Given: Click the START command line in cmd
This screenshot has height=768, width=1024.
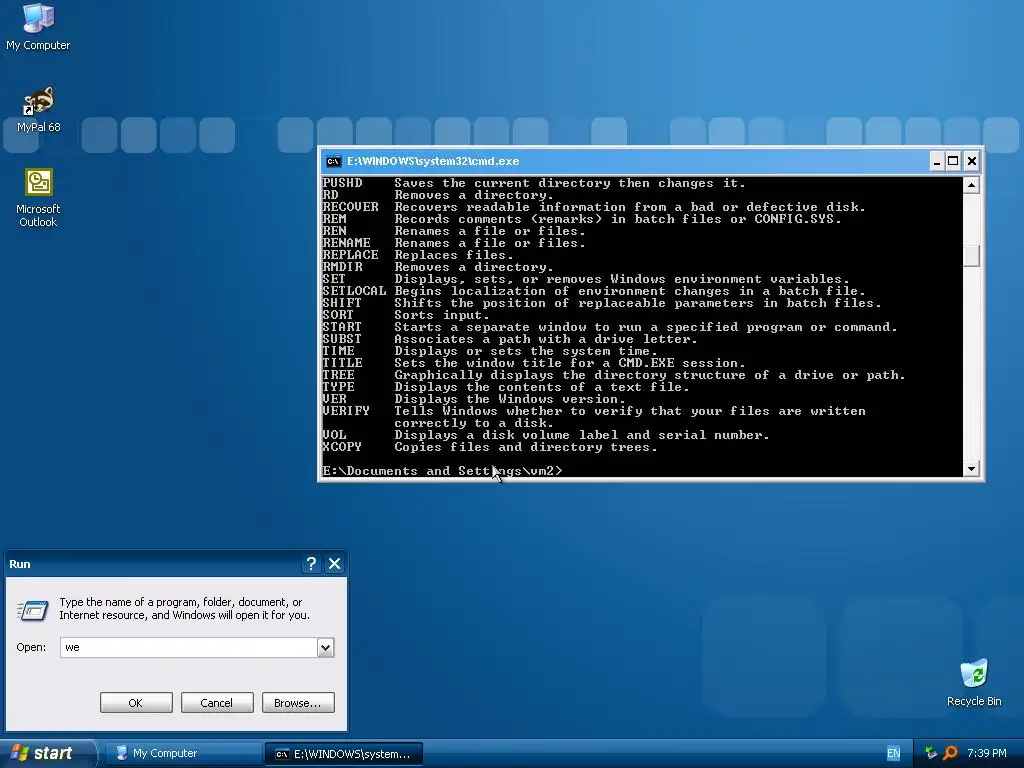Looking at the screenshot, I should tap(610, 327).
